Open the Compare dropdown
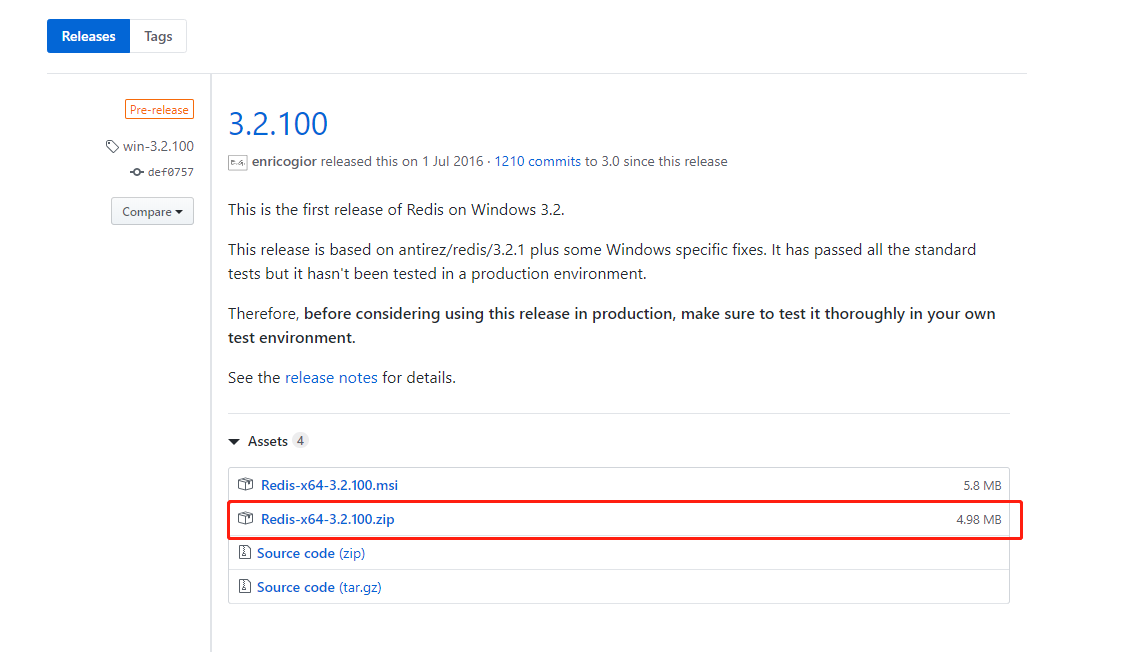This screenshot has width=1139, height=670. (x=152, y=211)
